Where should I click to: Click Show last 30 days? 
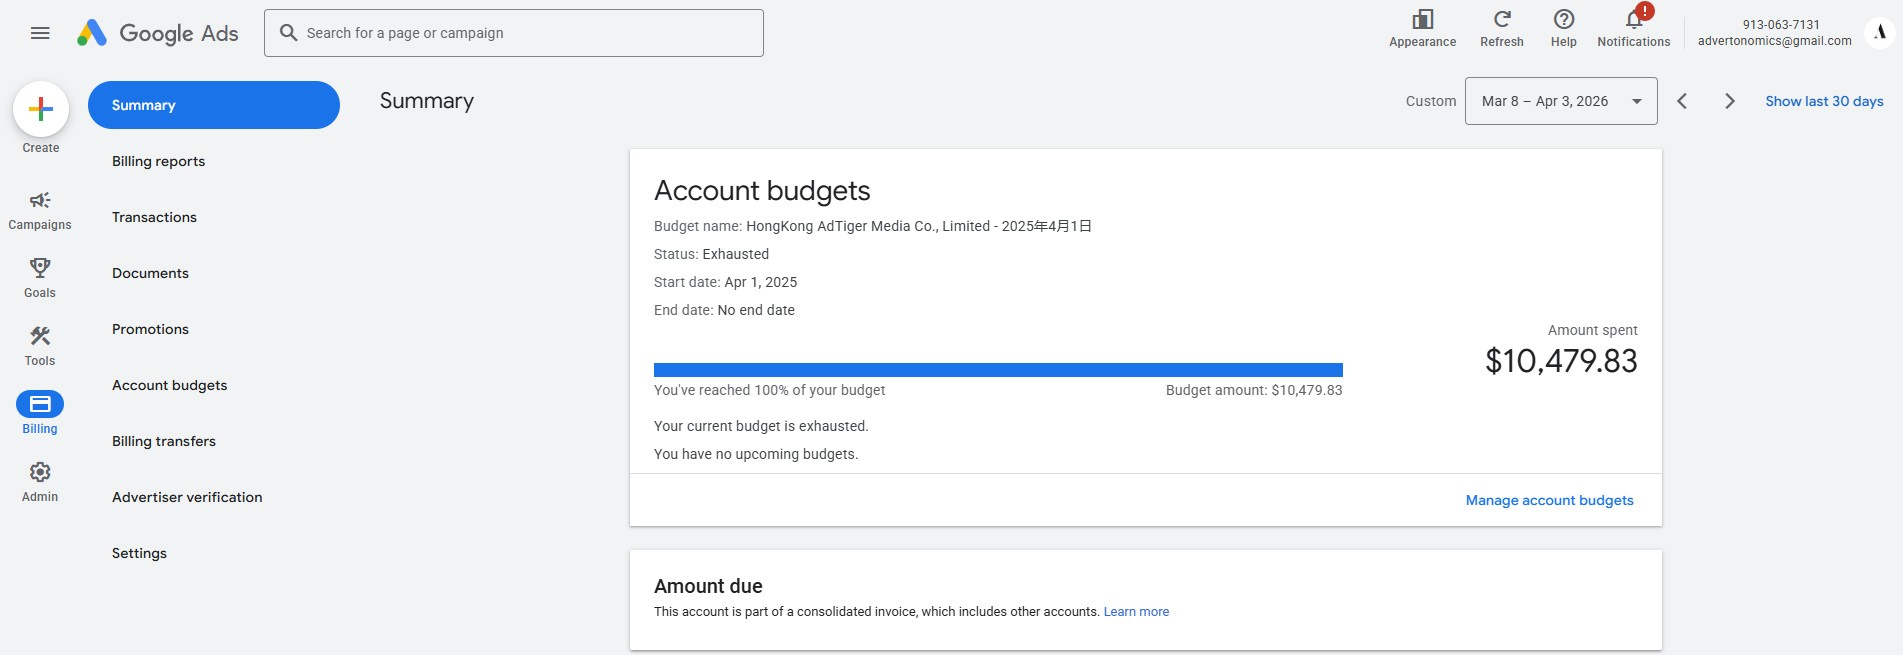(1824, 101)
